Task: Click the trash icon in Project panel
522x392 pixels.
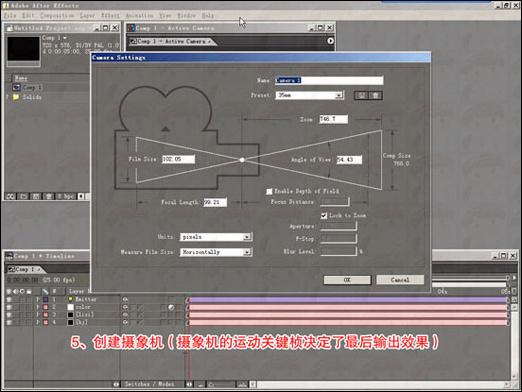Action: pos(49,196)
